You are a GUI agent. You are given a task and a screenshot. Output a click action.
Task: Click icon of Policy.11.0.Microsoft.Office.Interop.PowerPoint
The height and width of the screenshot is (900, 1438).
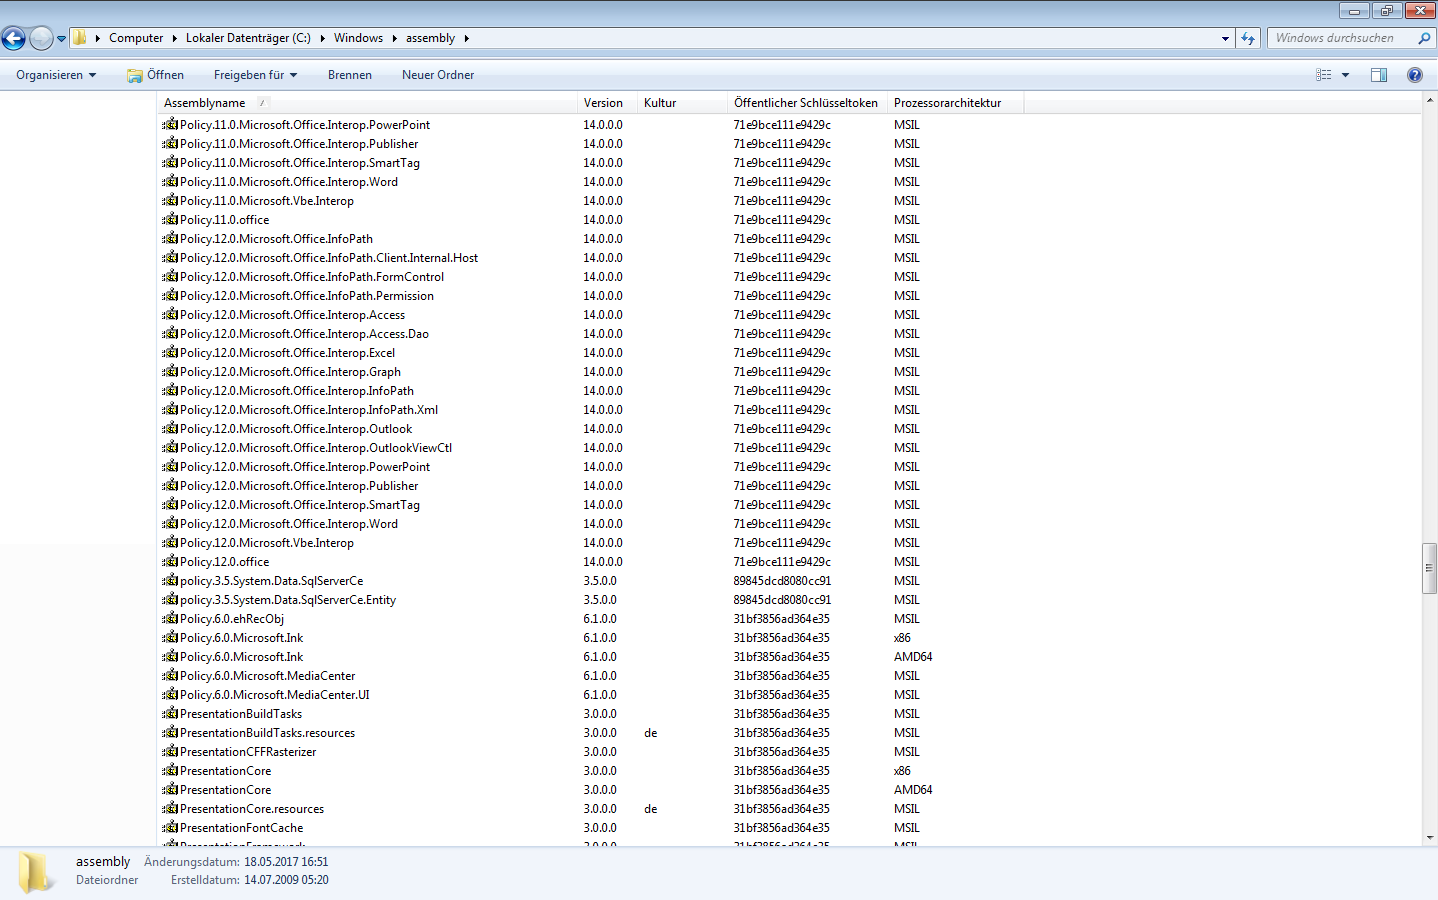pyautogui.click(x=170, y=124)
